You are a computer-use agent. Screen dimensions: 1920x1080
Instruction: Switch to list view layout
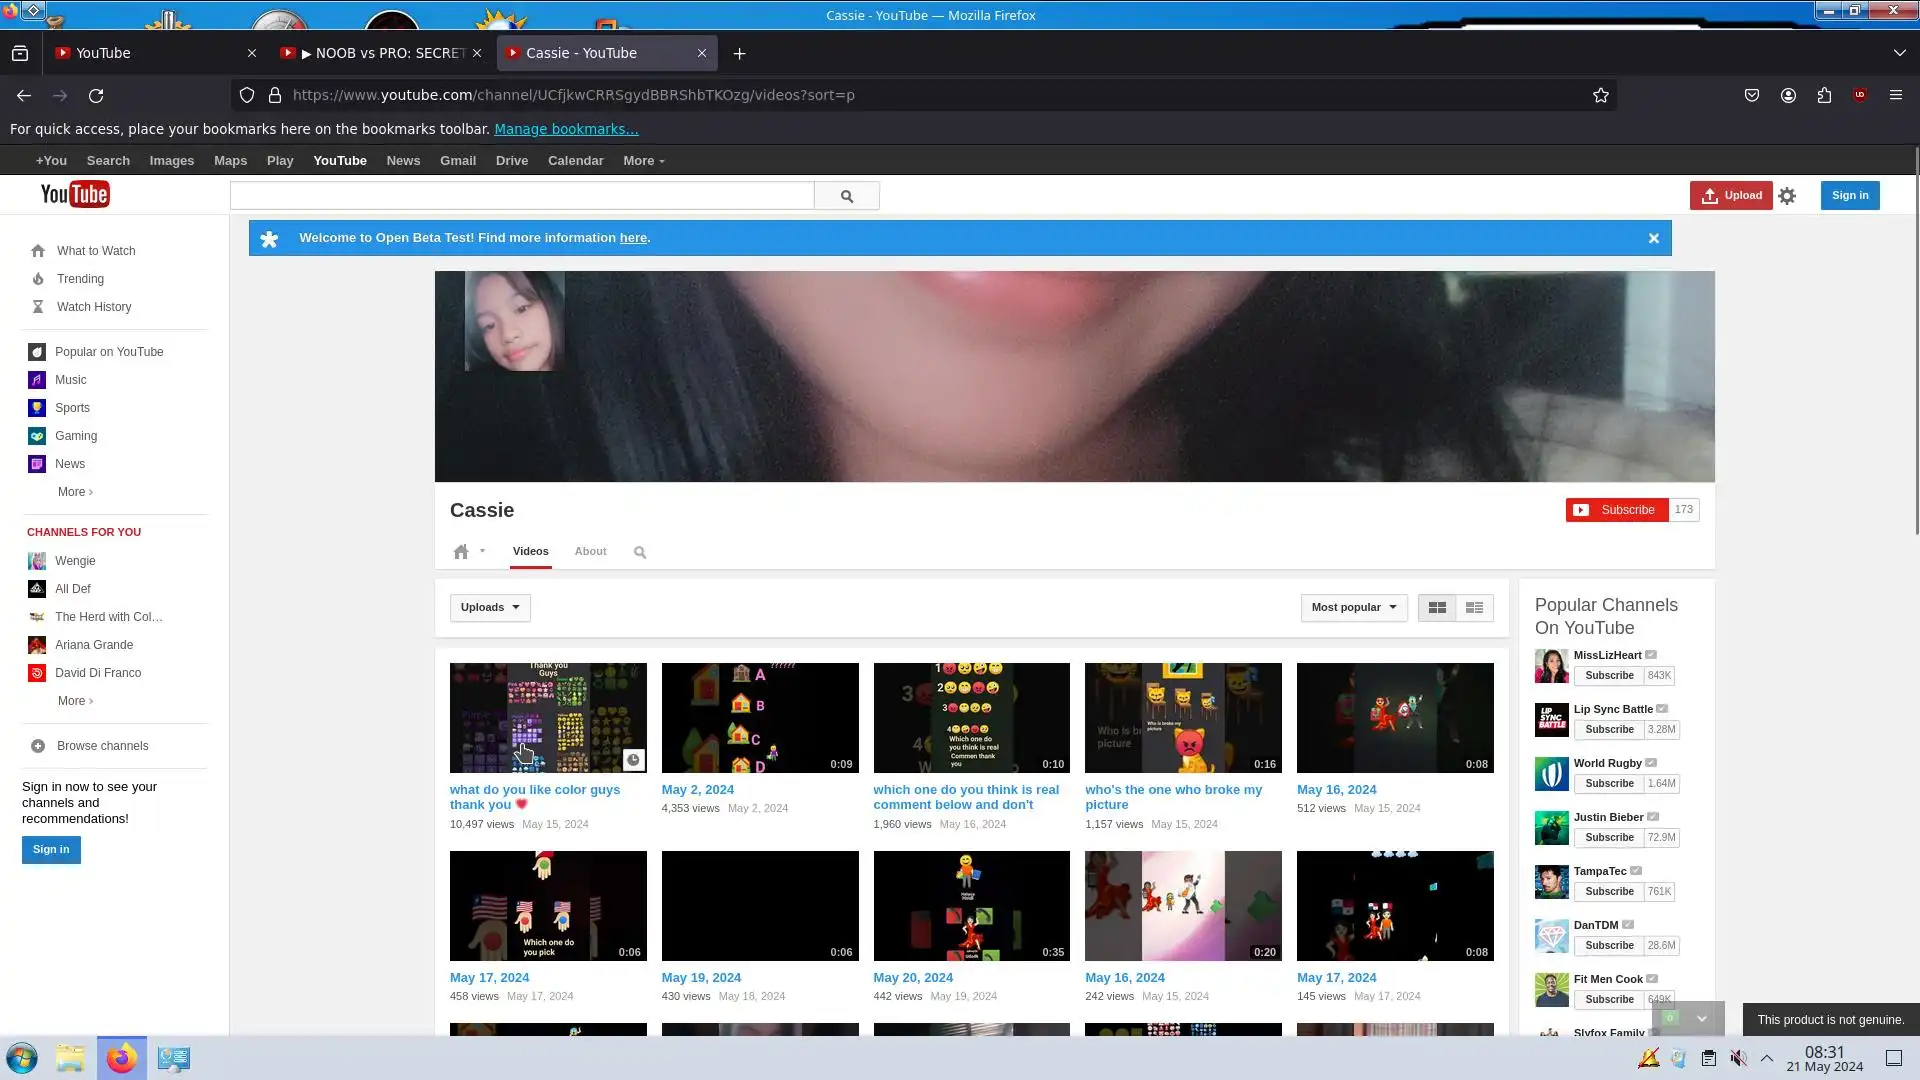pos(1474,608)
